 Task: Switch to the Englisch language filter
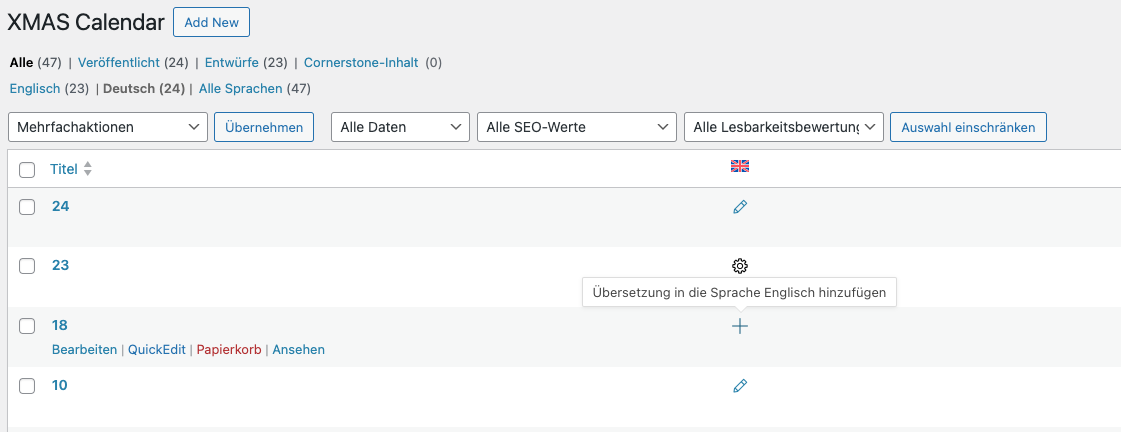[35, 89]
